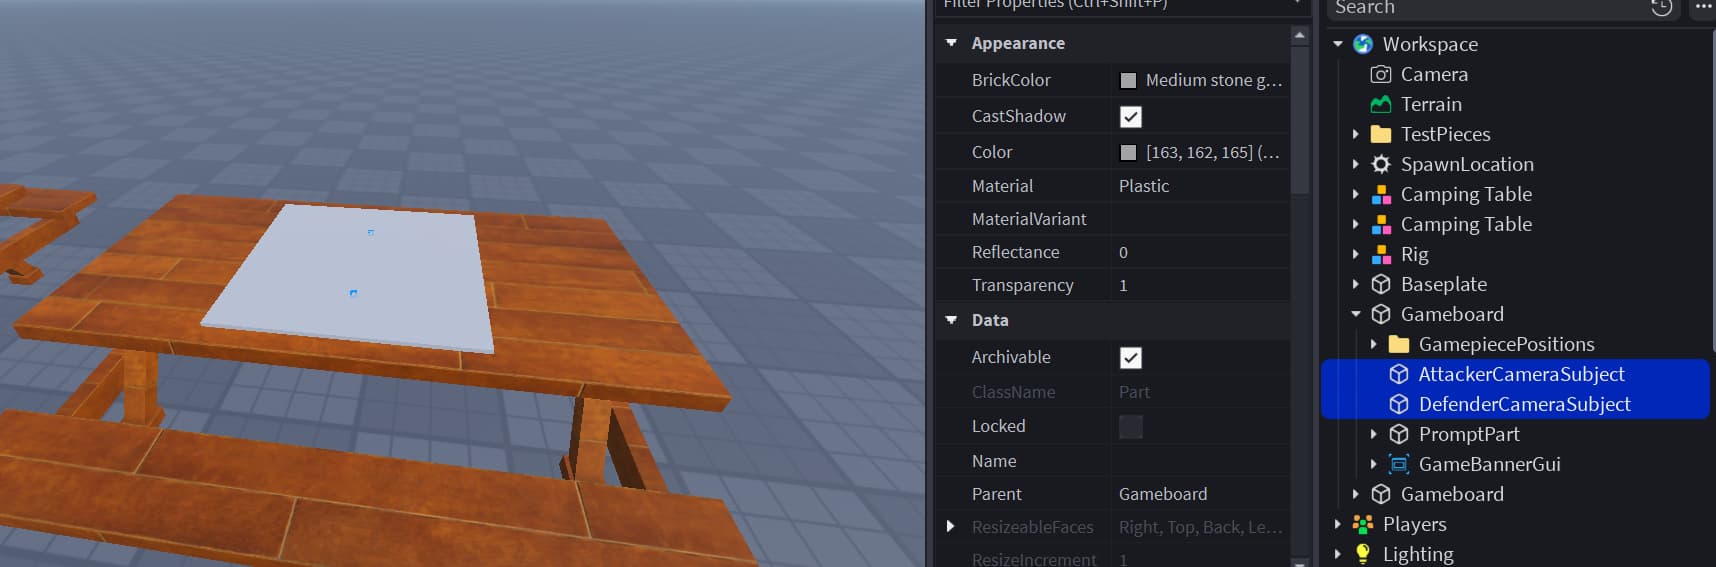
Task: Select DefenderCameraSubject in Explorer
Action: (1525, 404)
